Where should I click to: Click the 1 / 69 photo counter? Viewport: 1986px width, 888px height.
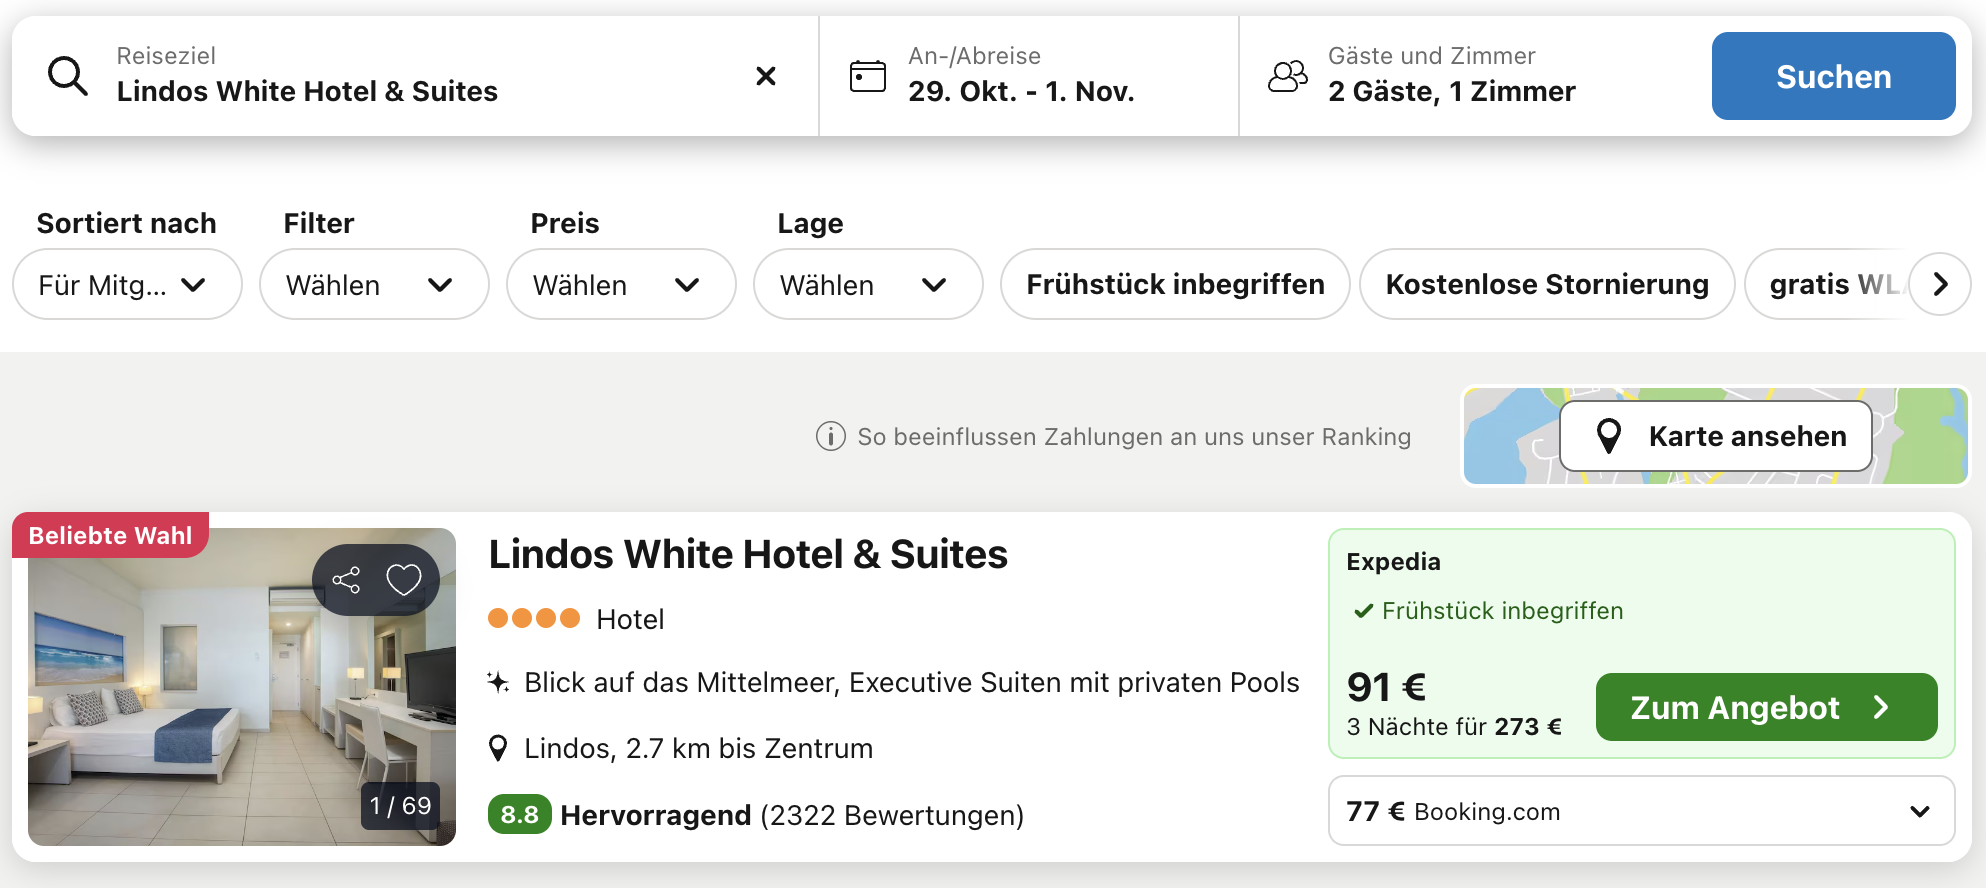(400, 806)
